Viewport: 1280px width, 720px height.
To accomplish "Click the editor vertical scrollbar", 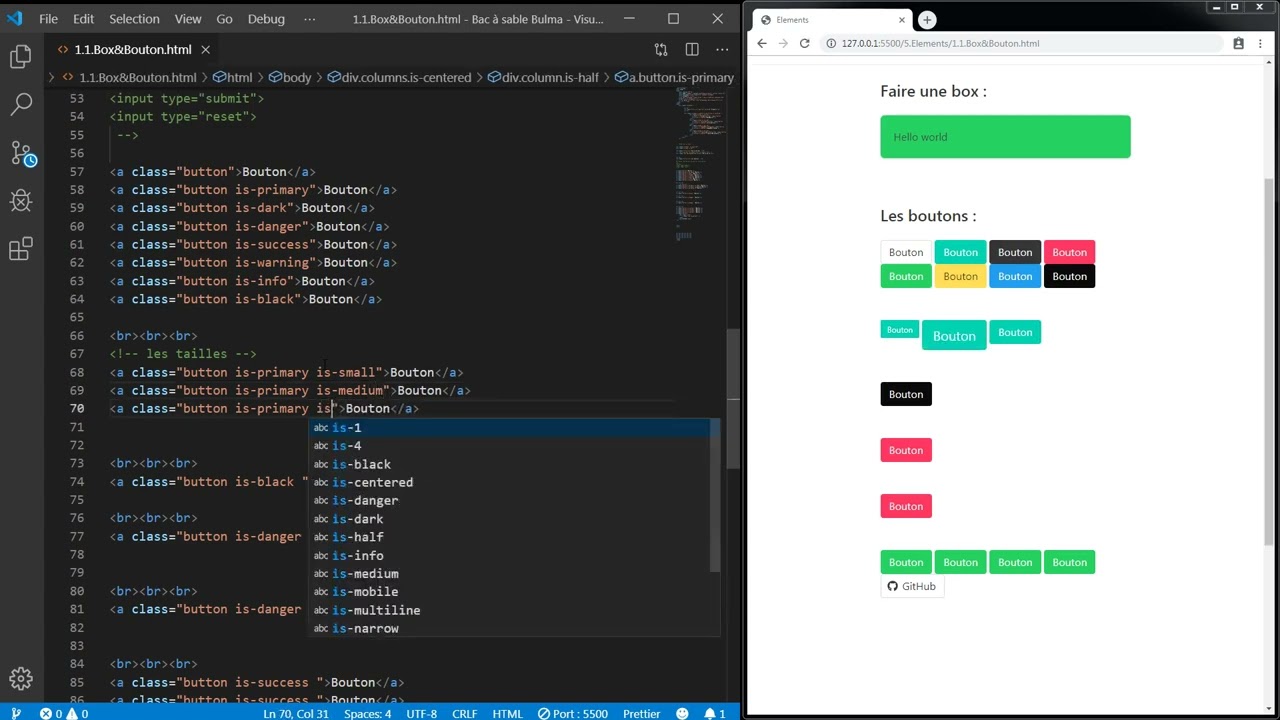I will [735, 398].
